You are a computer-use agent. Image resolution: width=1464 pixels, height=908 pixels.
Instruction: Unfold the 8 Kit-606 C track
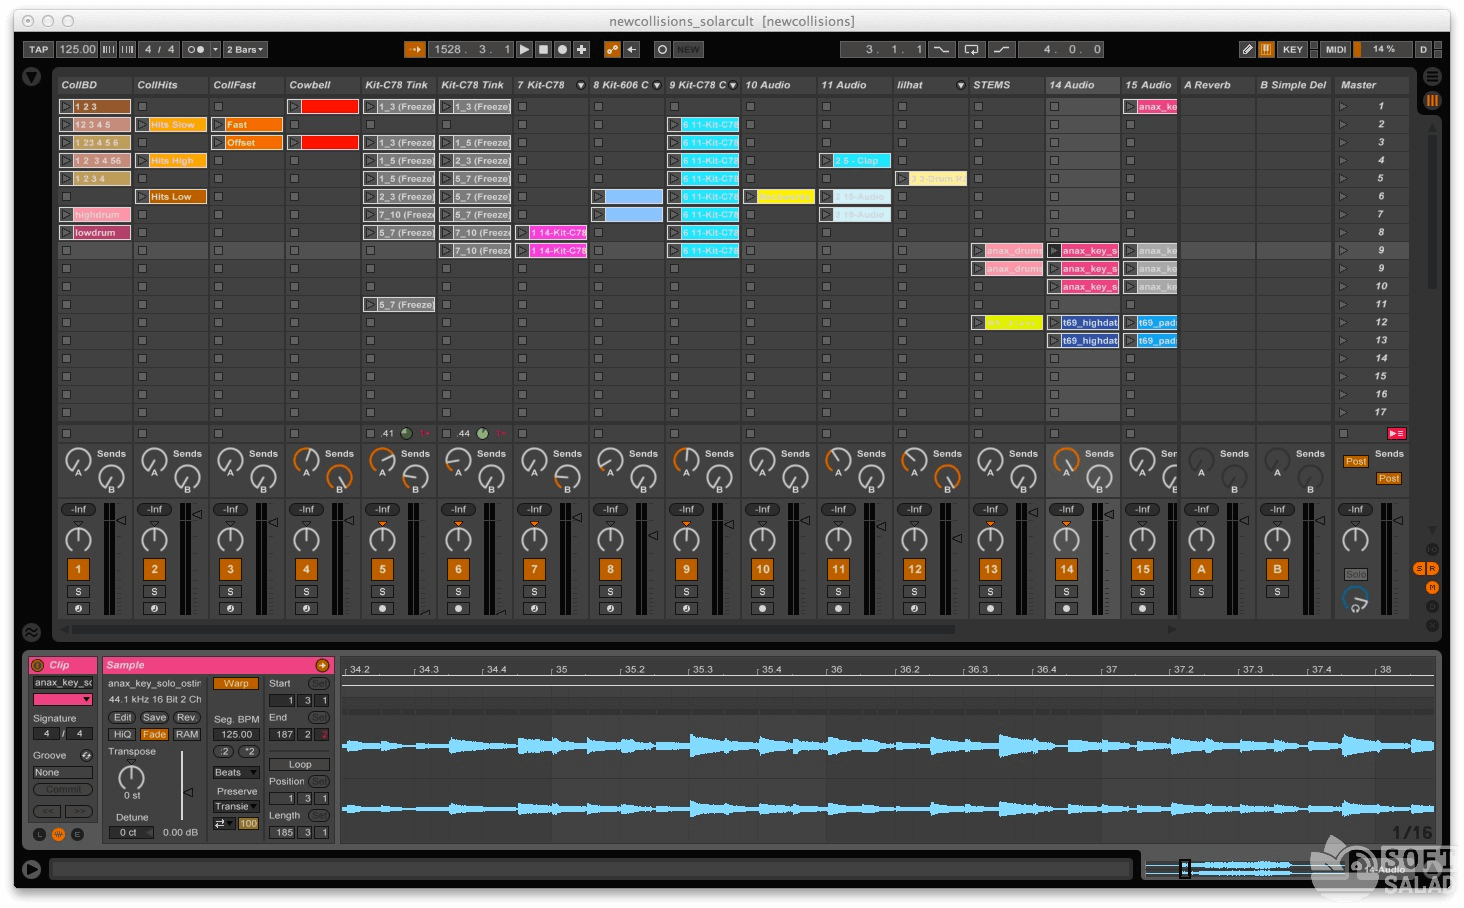(657, 85)
